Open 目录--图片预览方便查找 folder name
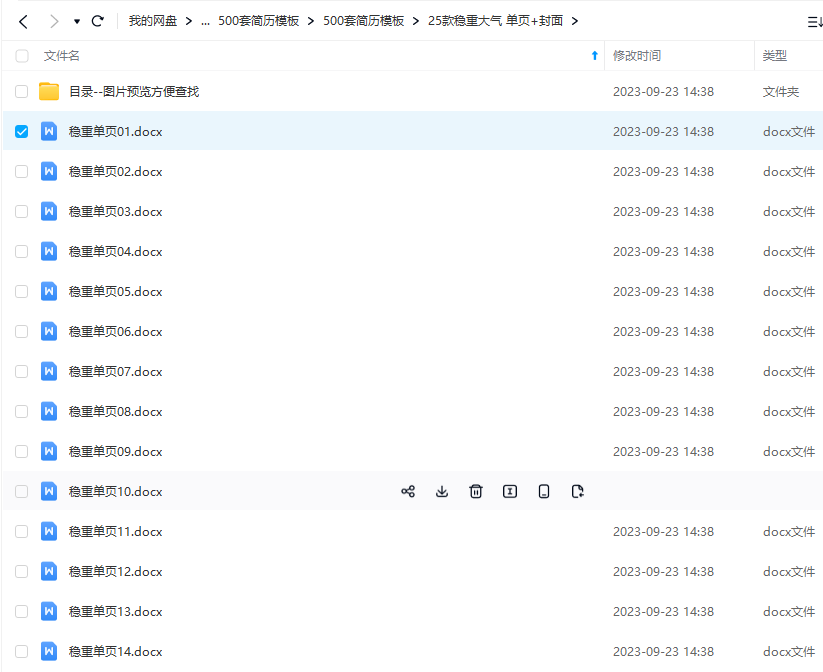Image resolution: width=823 pixels, height=672 pixels. point(134,92)
